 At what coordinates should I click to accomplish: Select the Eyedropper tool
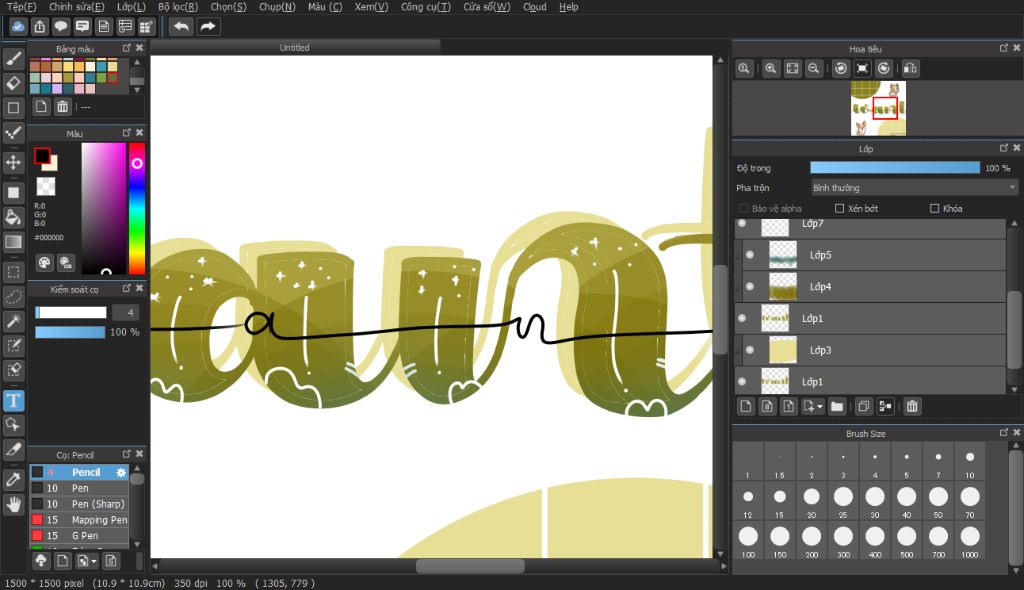click(x=13, y=479)
